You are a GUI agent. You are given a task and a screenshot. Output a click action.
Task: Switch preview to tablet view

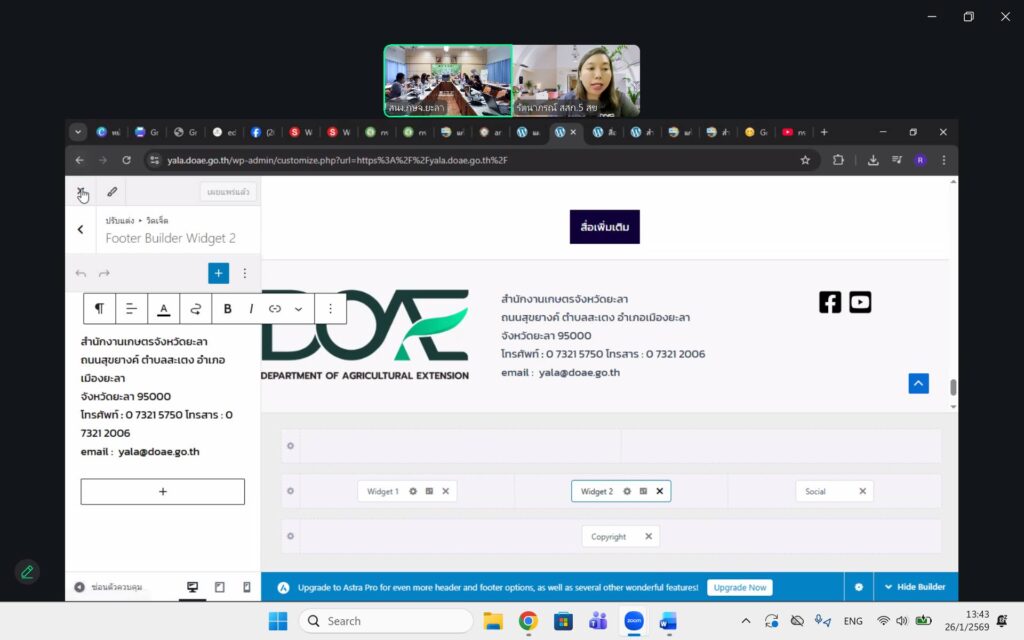(x=220, y=587)
